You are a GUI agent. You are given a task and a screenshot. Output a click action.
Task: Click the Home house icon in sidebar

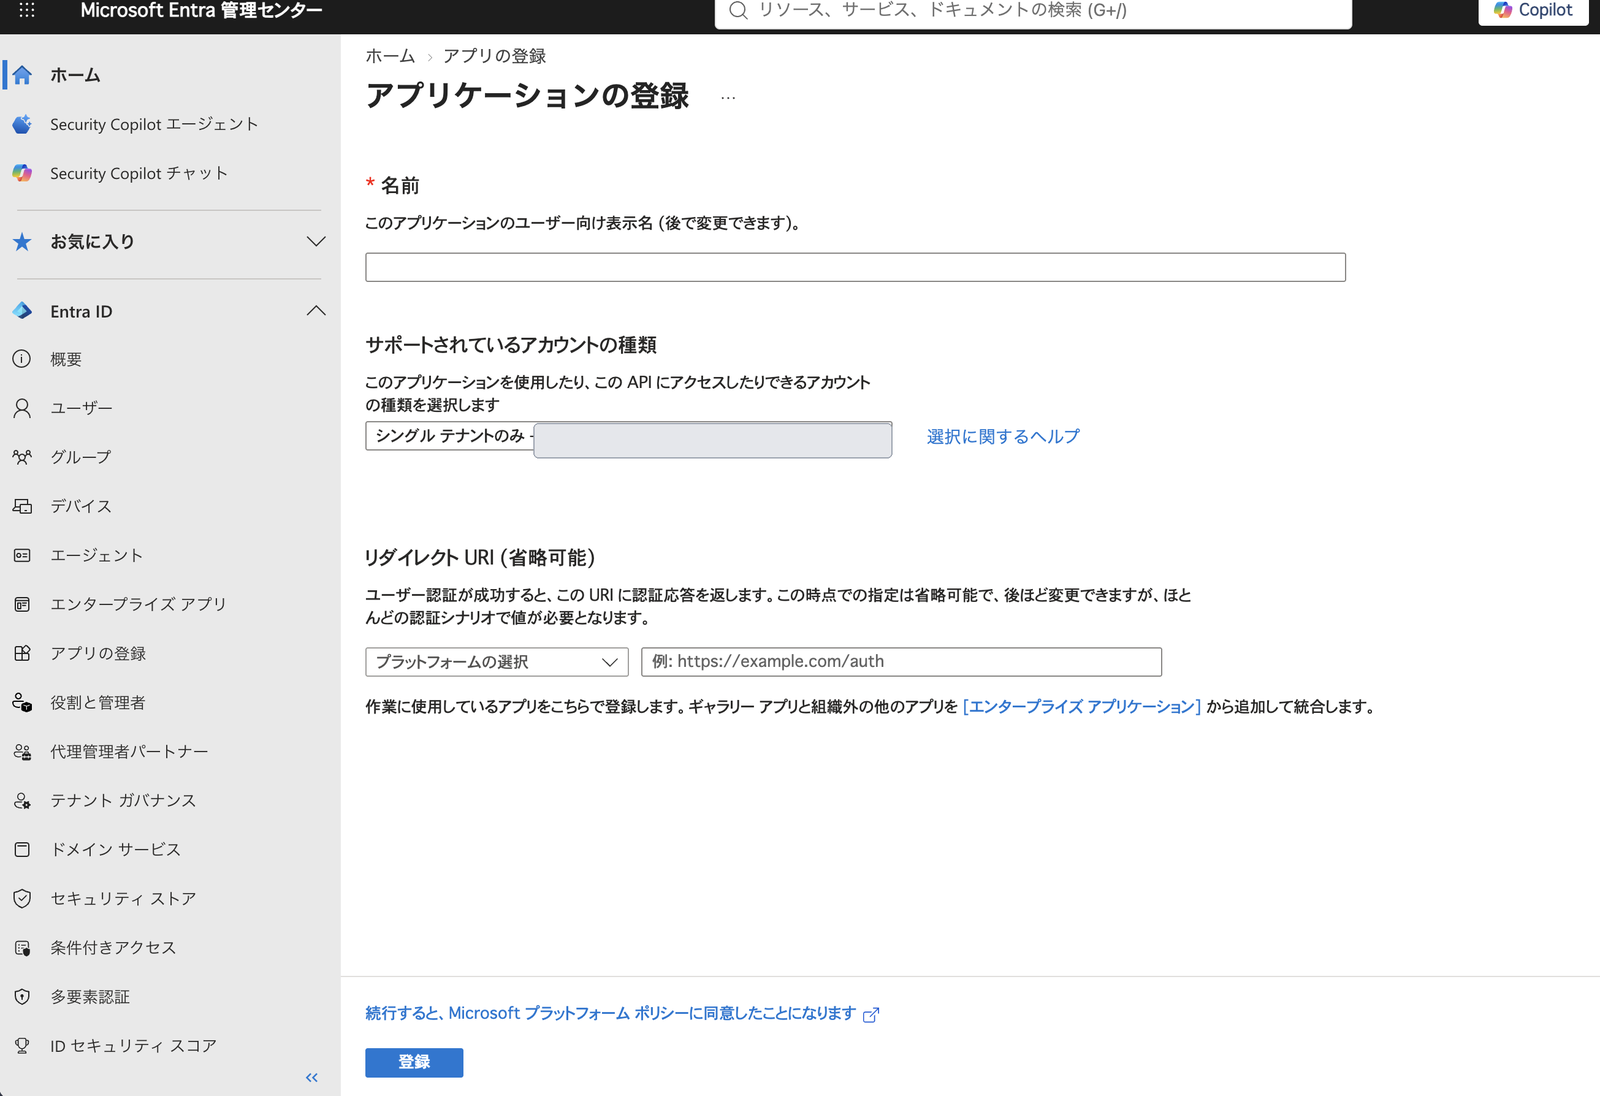point(22,75)
